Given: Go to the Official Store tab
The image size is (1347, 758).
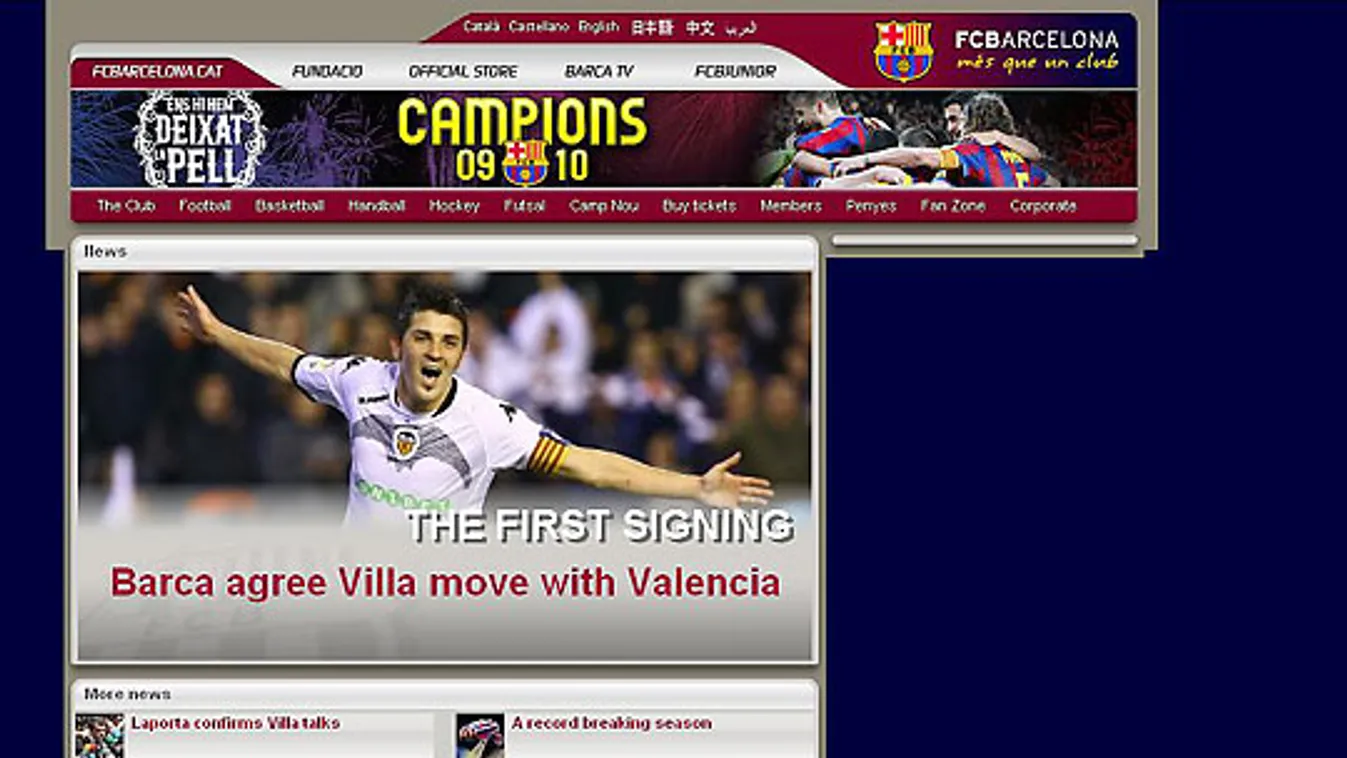Looking at the screenshot, I should [463, 72].
